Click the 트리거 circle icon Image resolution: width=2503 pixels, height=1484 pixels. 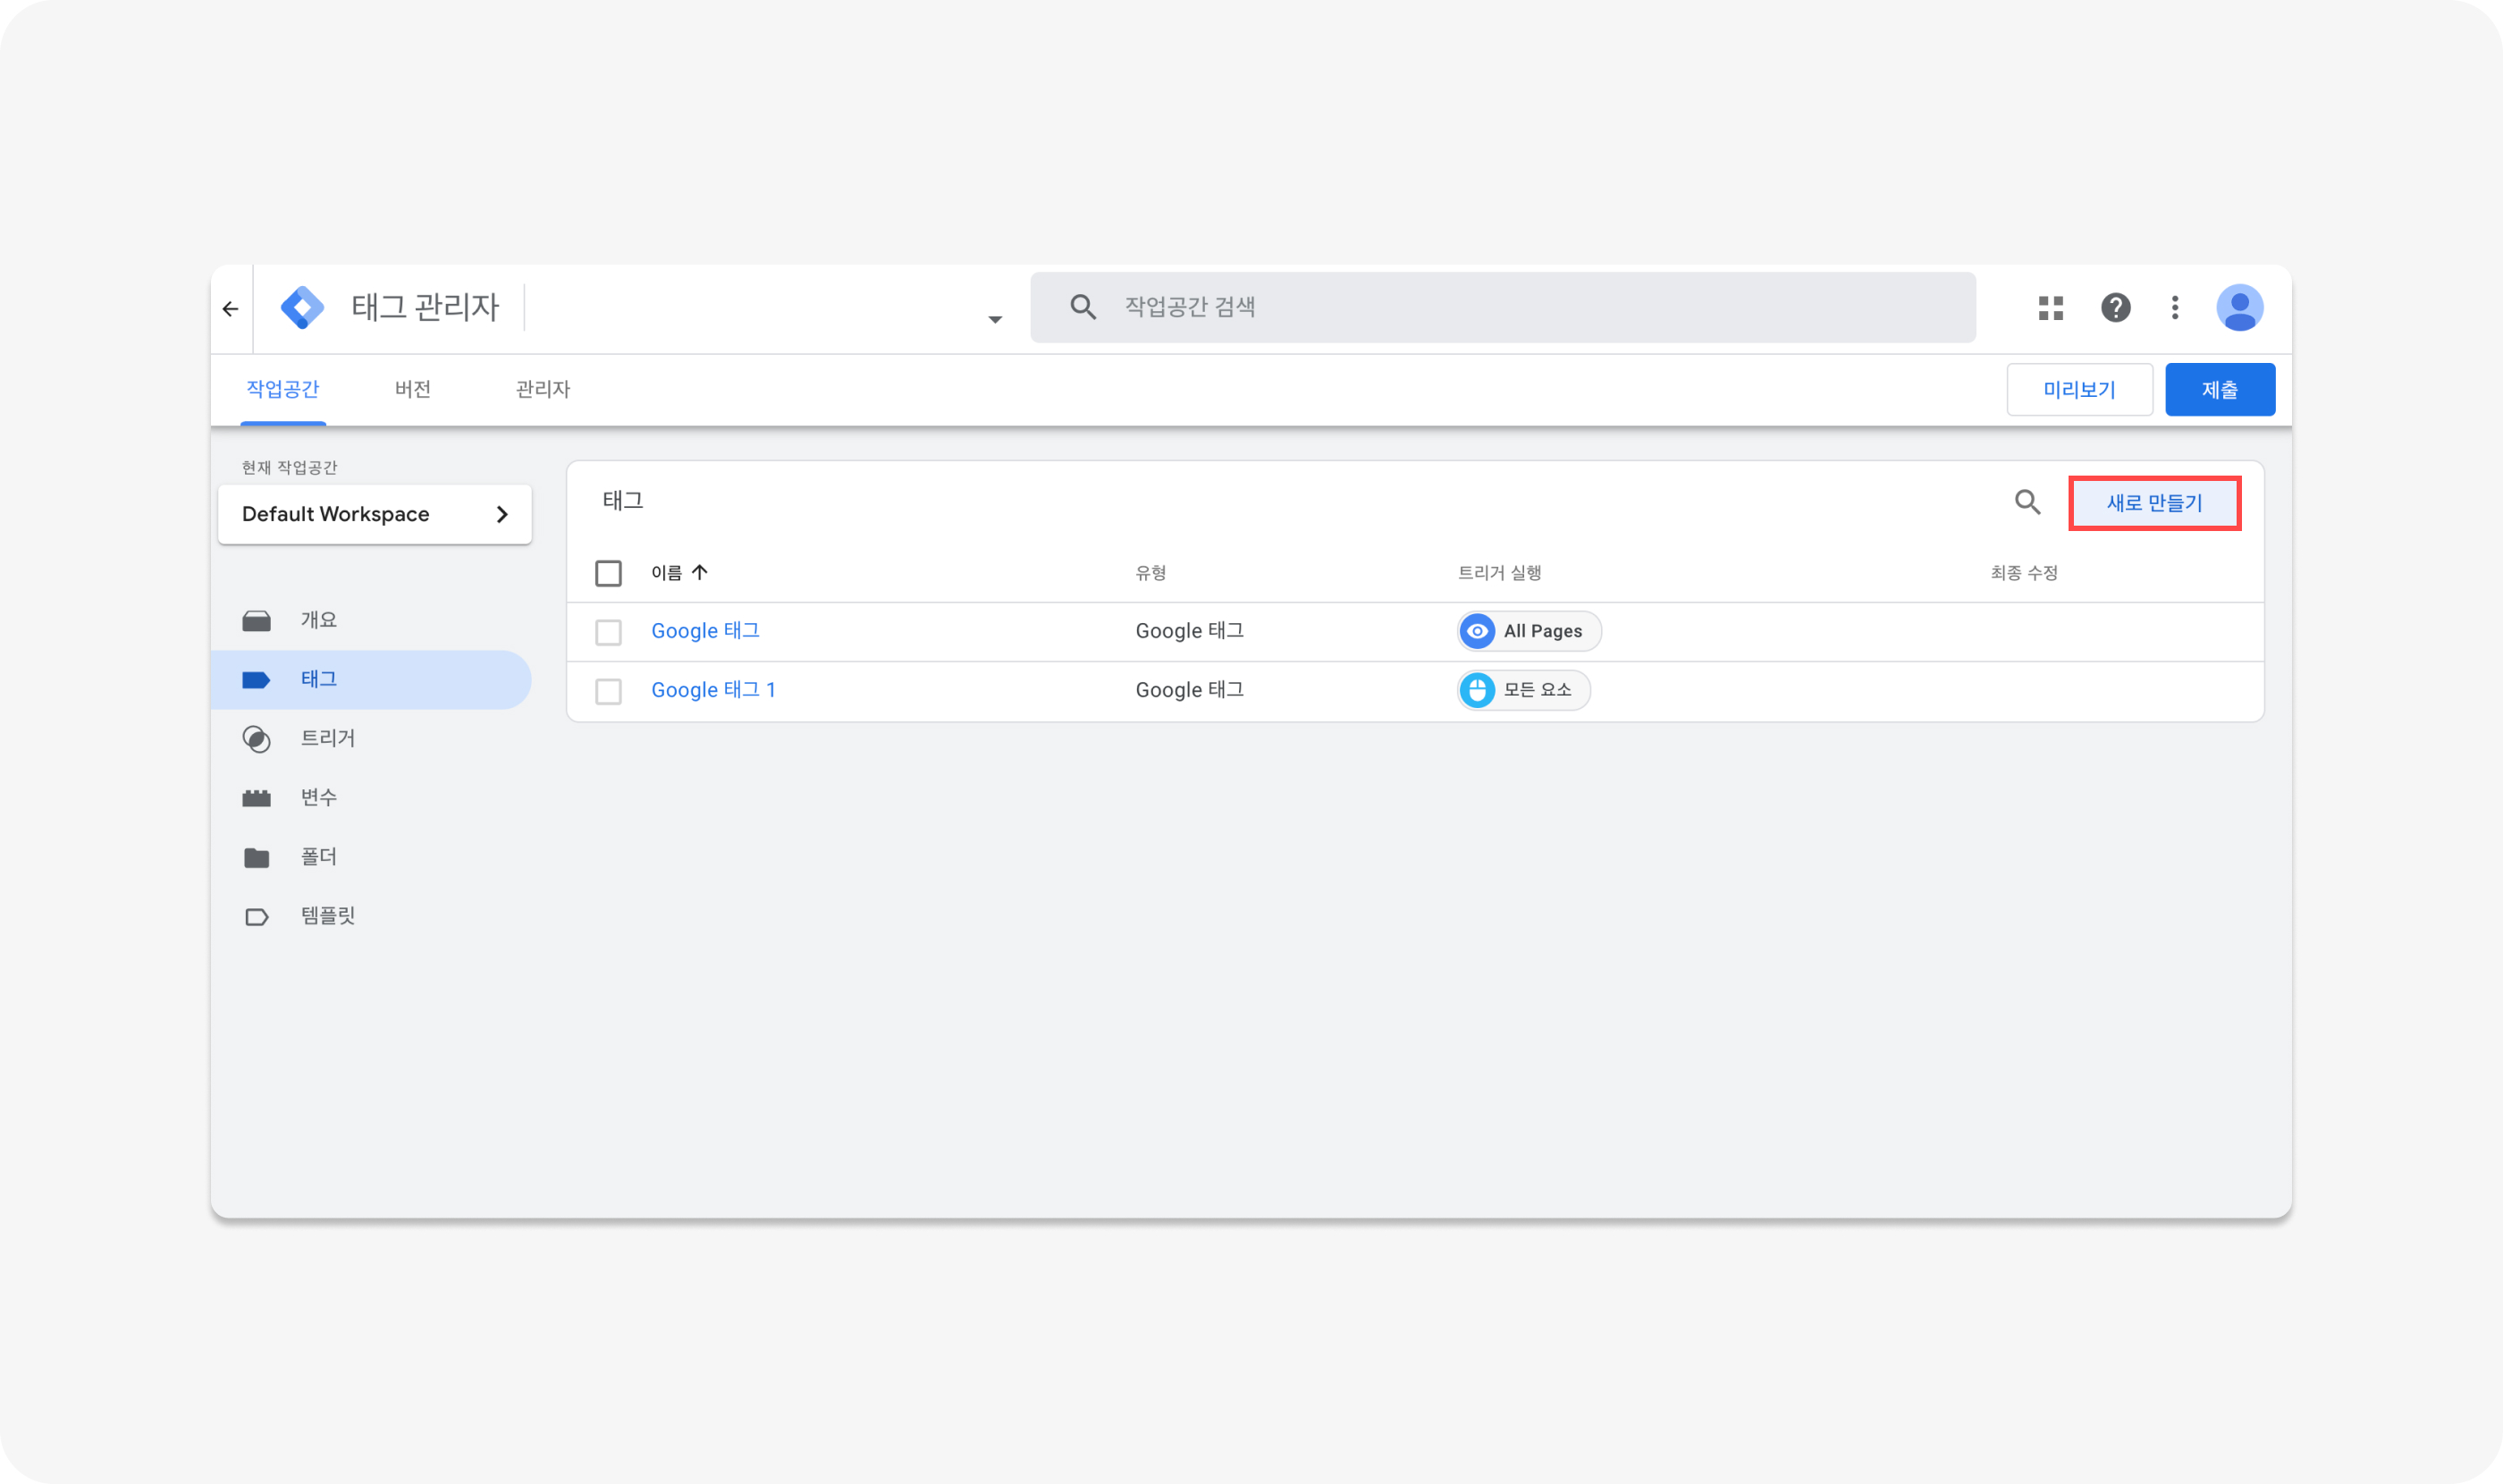tap(256, 739)
